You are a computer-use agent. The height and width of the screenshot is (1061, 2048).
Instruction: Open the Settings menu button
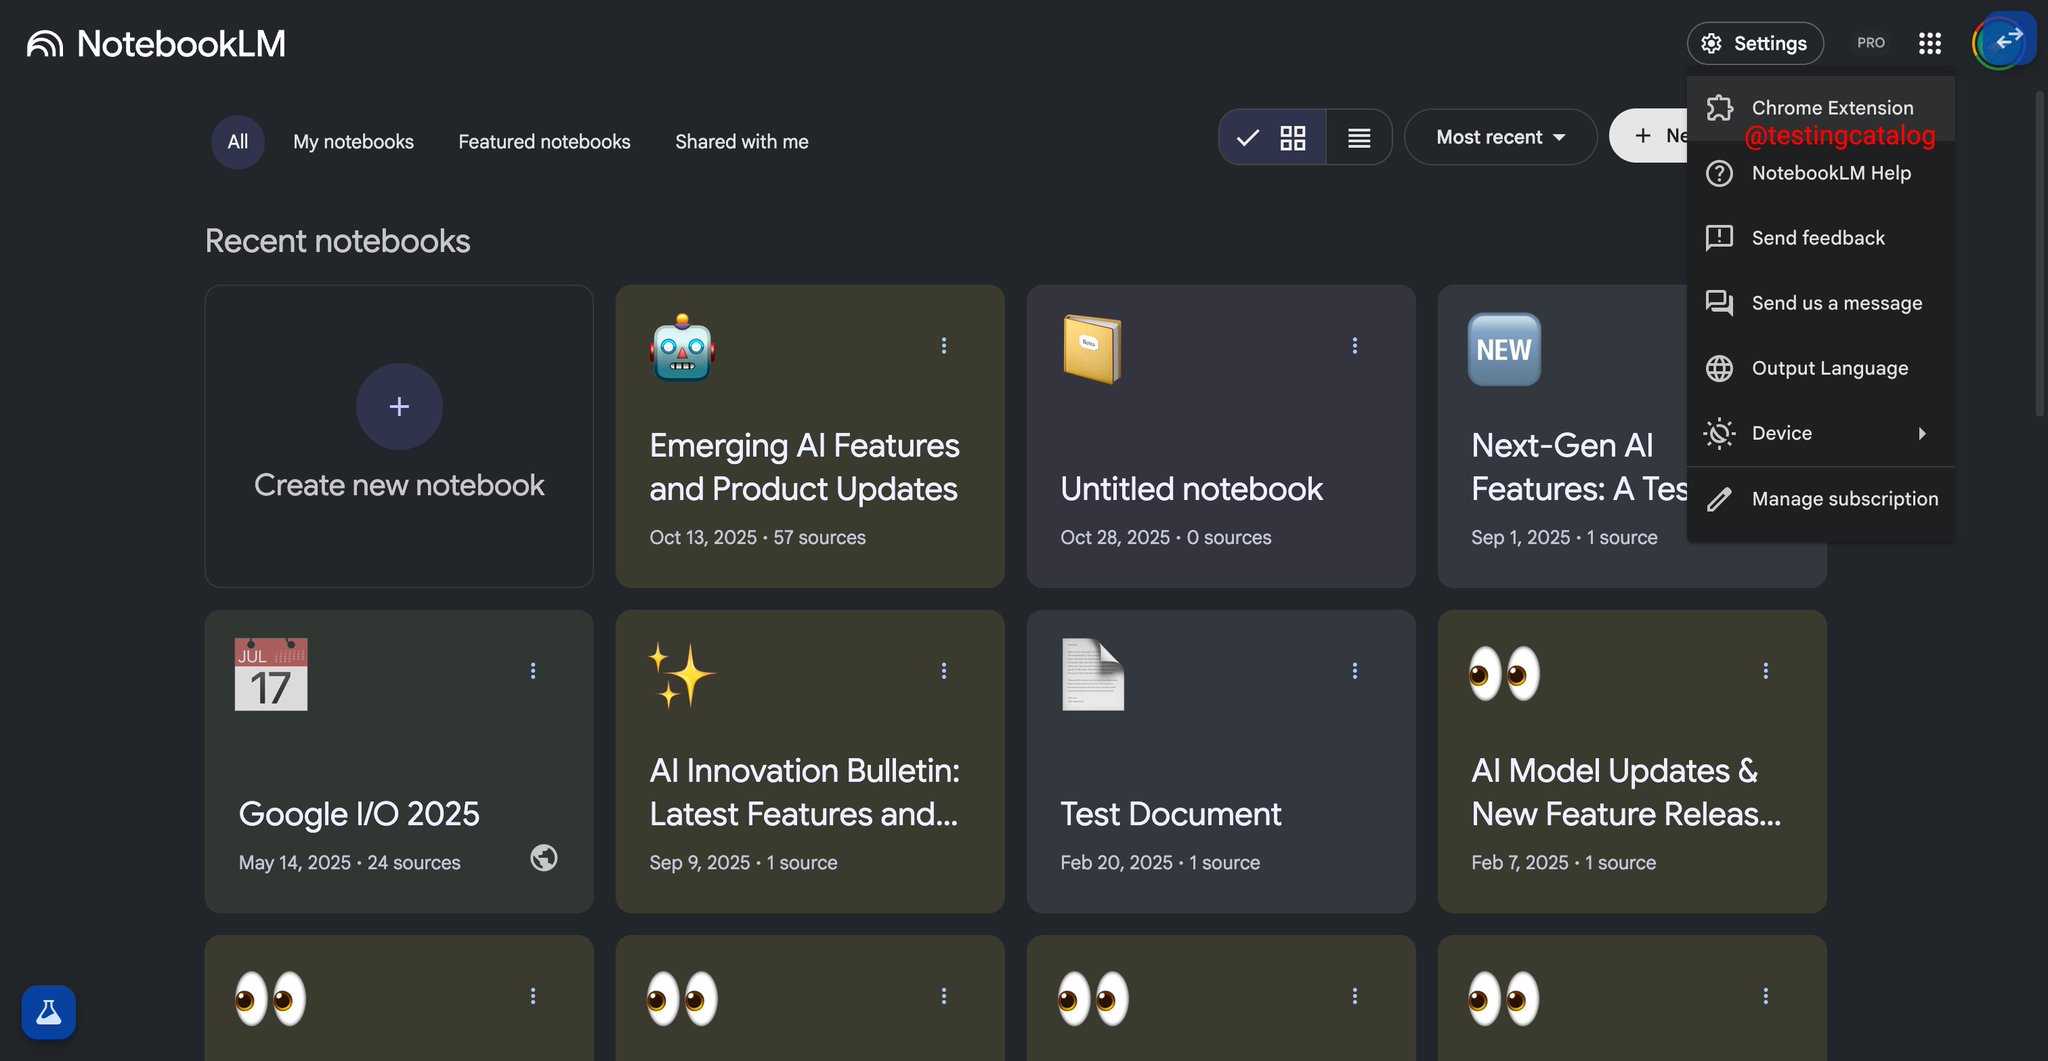click(x=1755, y=43)
